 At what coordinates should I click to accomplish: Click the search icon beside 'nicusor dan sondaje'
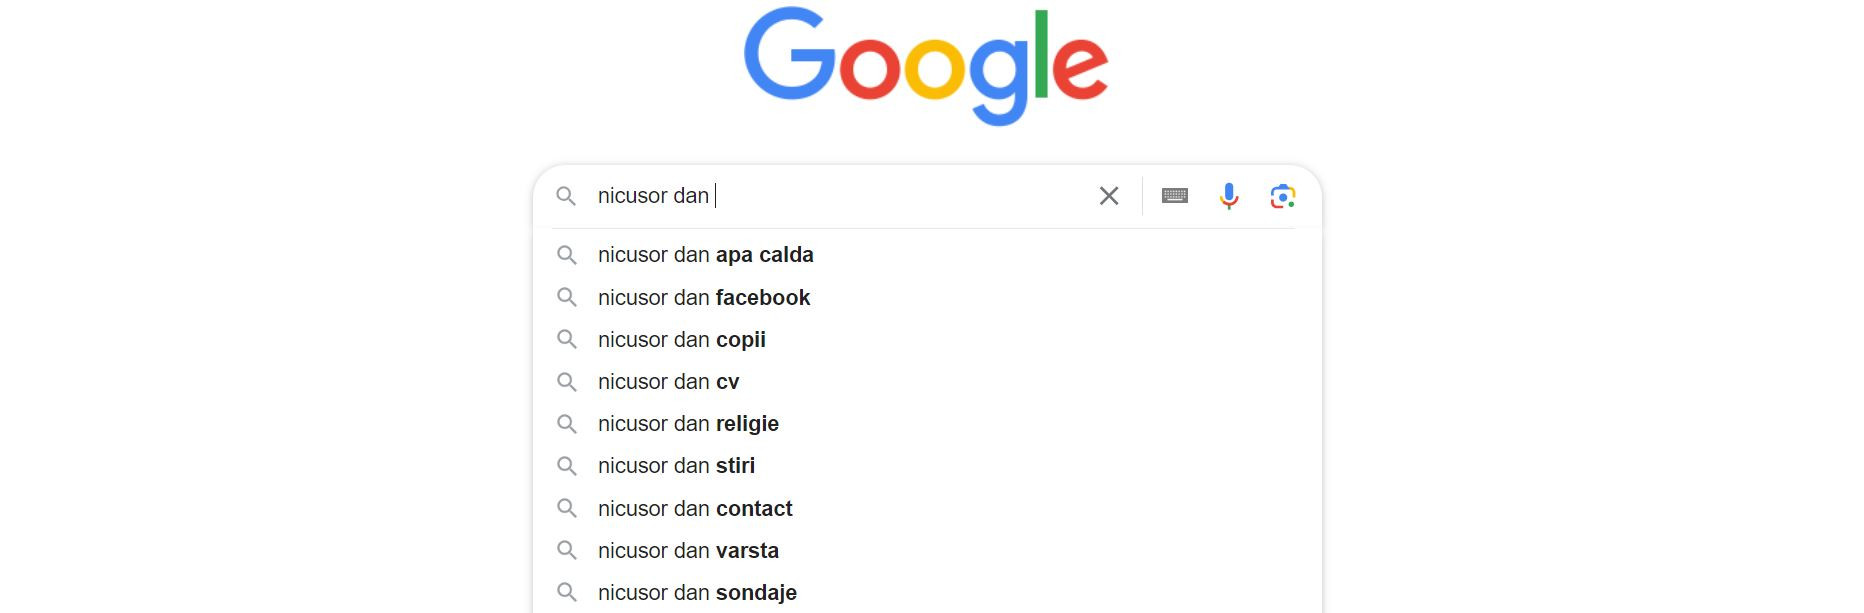pyautogui.click(x=568, y=592)
